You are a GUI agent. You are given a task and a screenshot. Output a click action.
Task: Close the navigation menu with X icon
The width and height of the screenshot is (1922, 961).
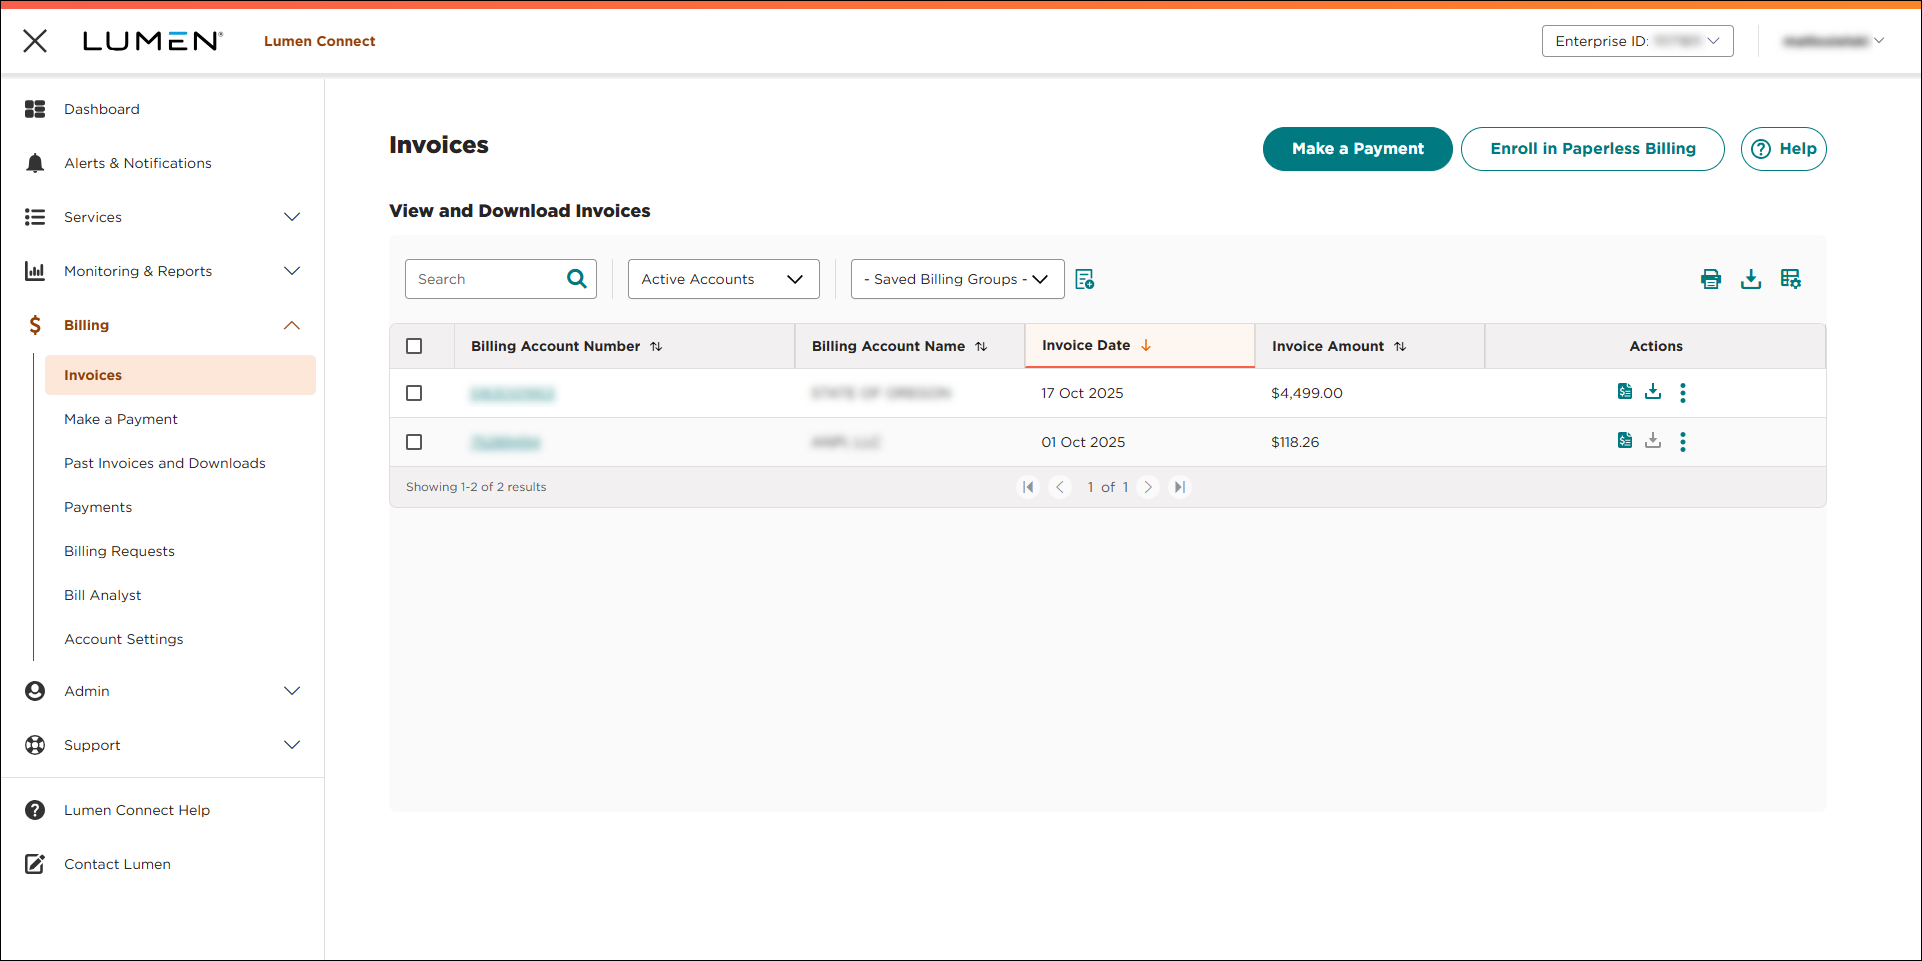[35, 41]
